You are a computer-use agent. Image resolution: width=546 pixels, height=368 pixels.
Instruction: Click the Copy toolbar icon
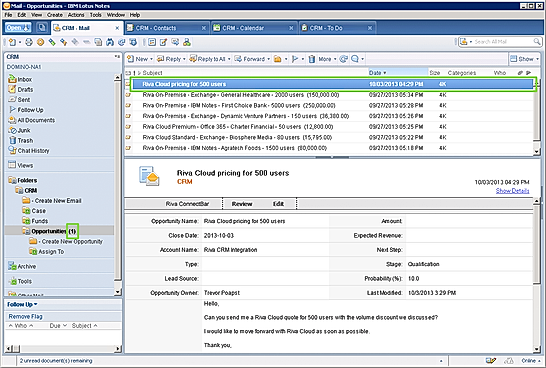coord(98,42)
